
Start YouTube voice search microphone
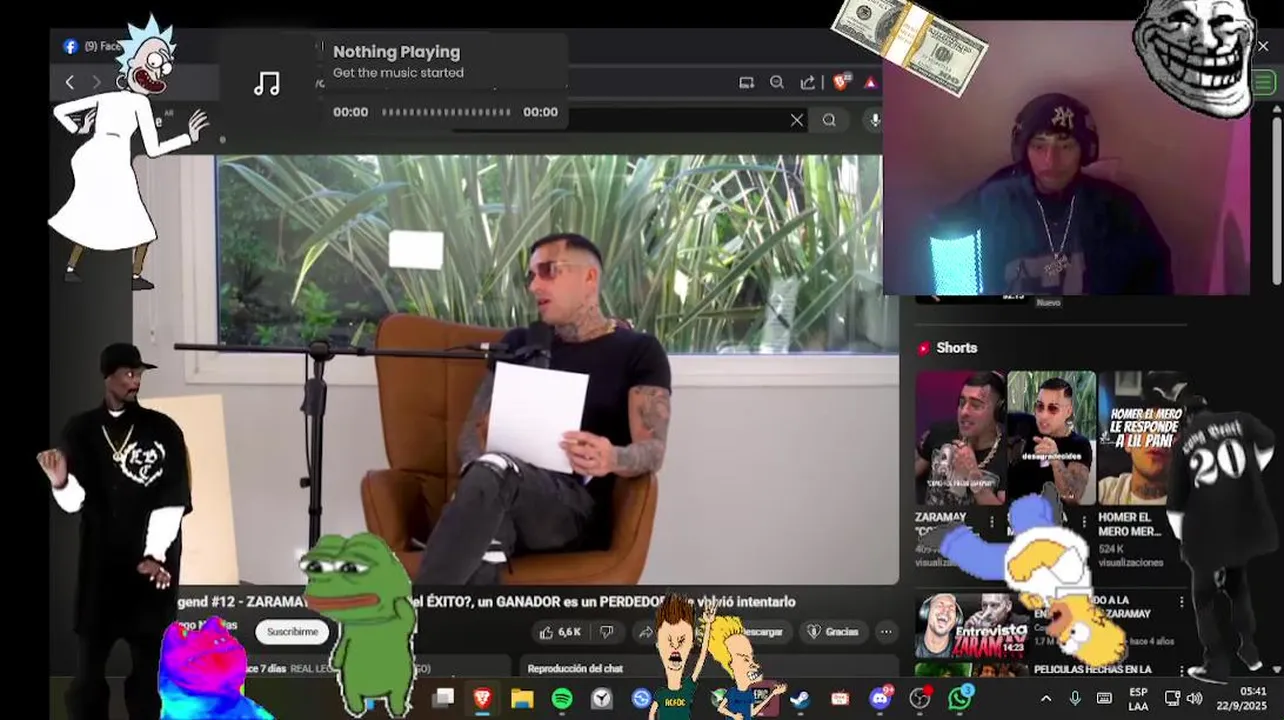pyautogui.click(x=874, y=120)
